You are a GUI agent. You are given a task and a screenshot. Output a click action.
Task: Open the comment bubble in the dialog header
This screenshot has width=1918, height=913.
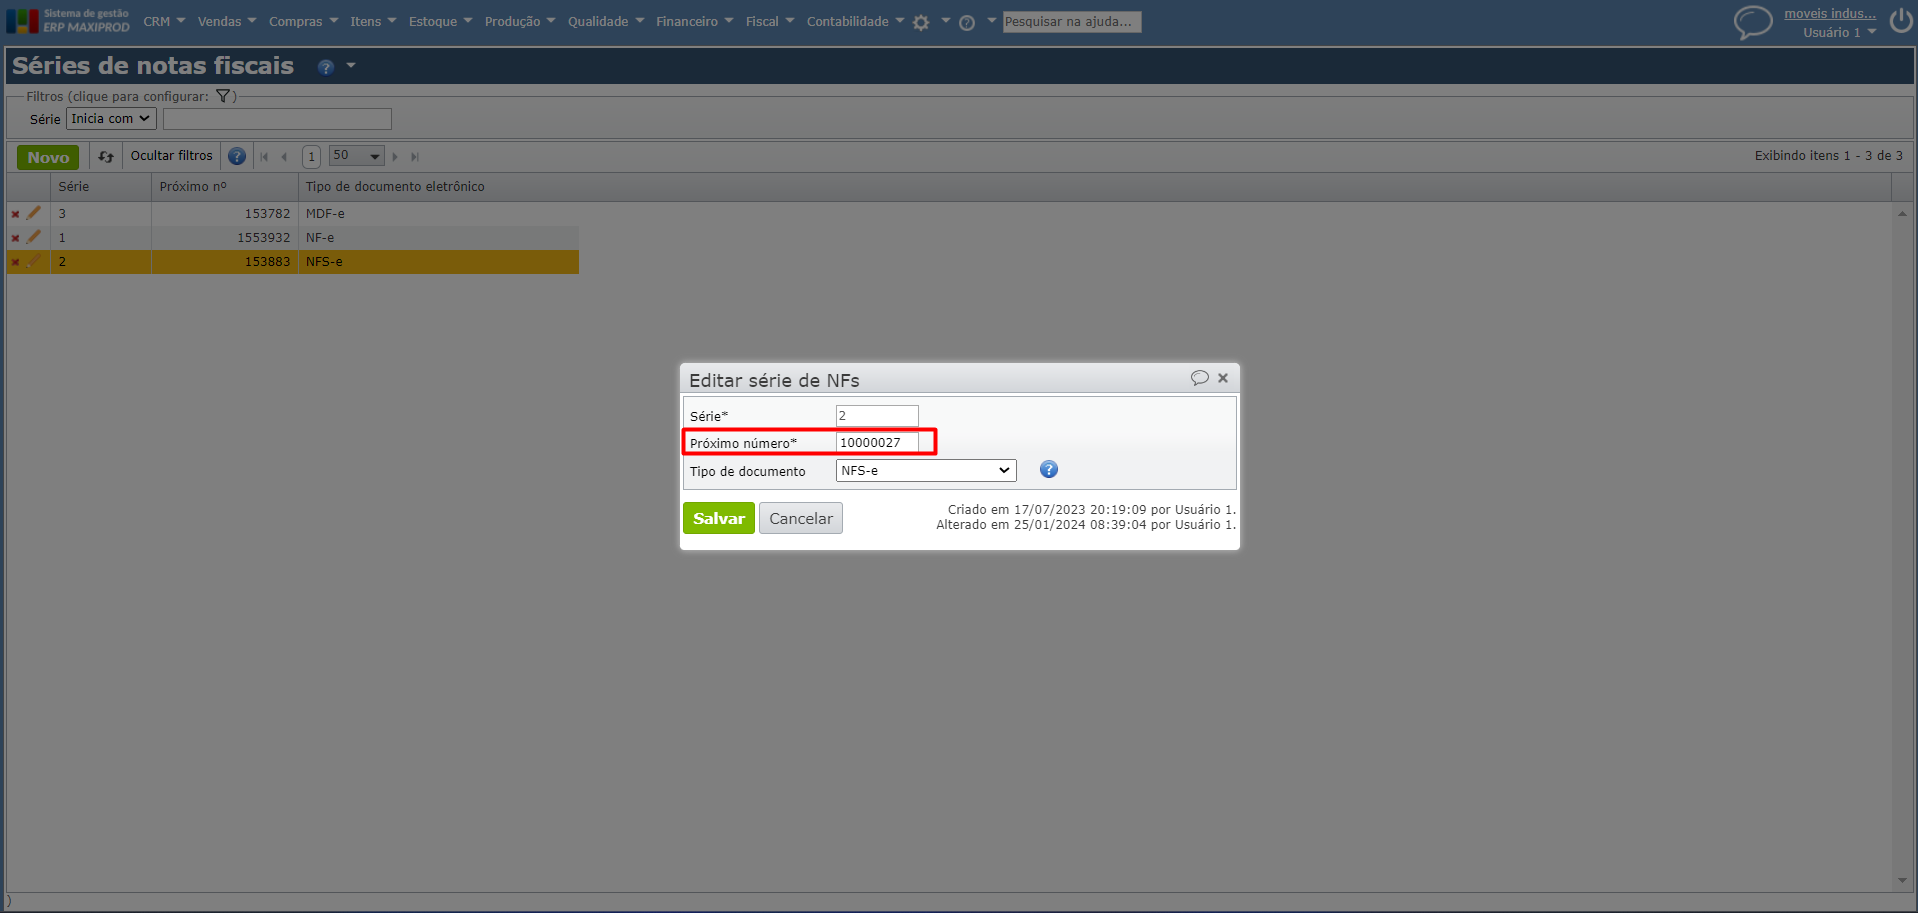[x=1200, y=378]
